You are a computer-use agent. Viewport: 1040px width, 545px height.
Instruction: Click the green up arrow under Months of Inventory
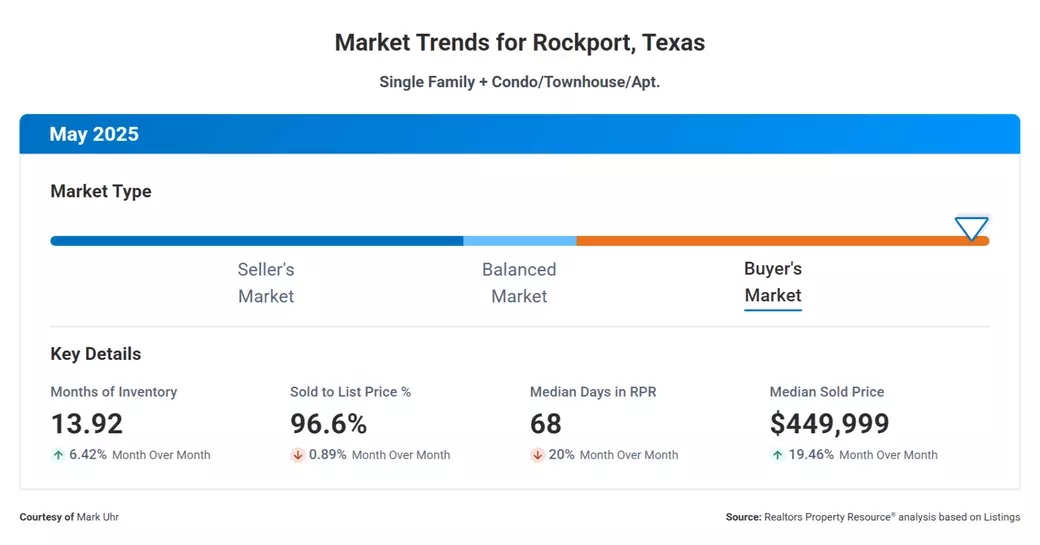tap(58, 455)
